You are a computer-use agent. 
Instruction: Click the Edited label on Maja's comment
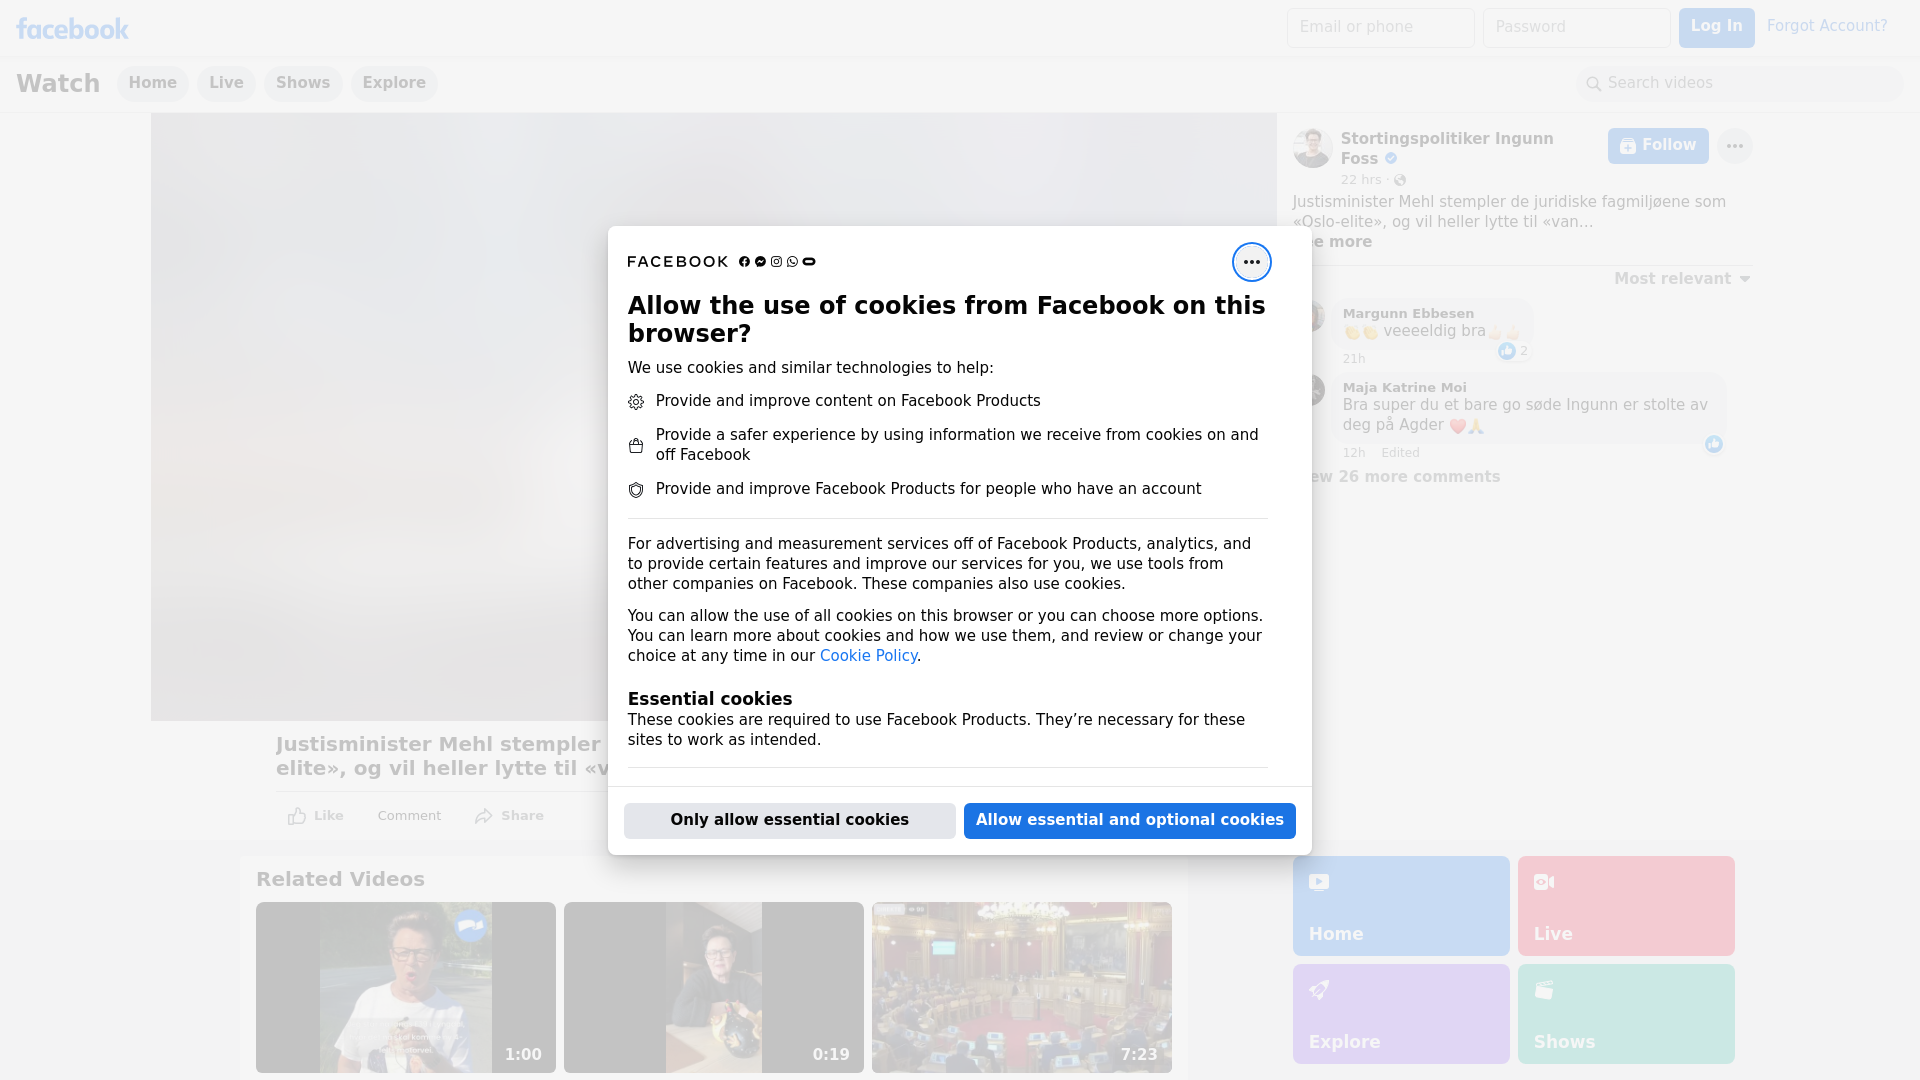(x=1400, y=453)
